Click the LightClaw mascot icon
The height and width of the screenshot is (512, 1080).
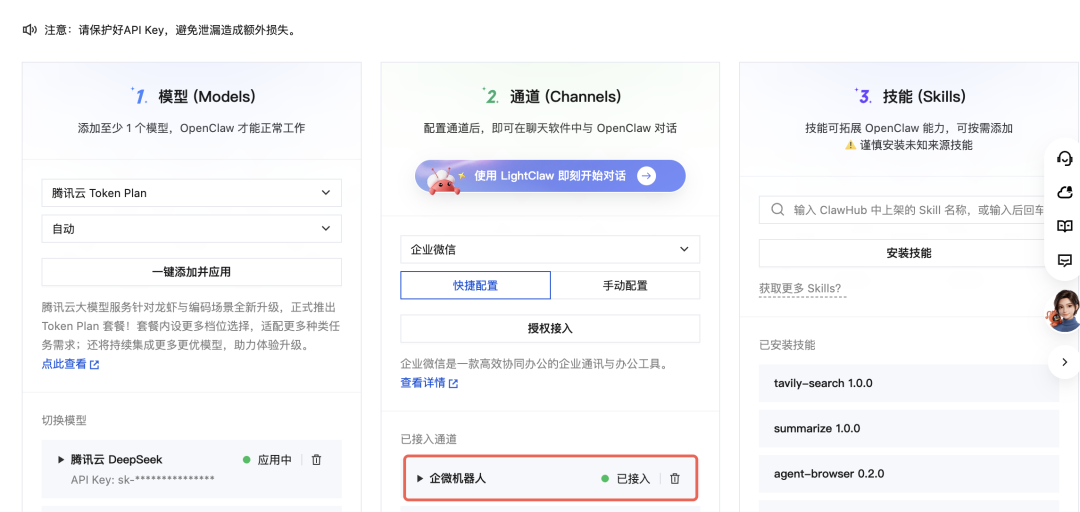click(x=443, y=181)
